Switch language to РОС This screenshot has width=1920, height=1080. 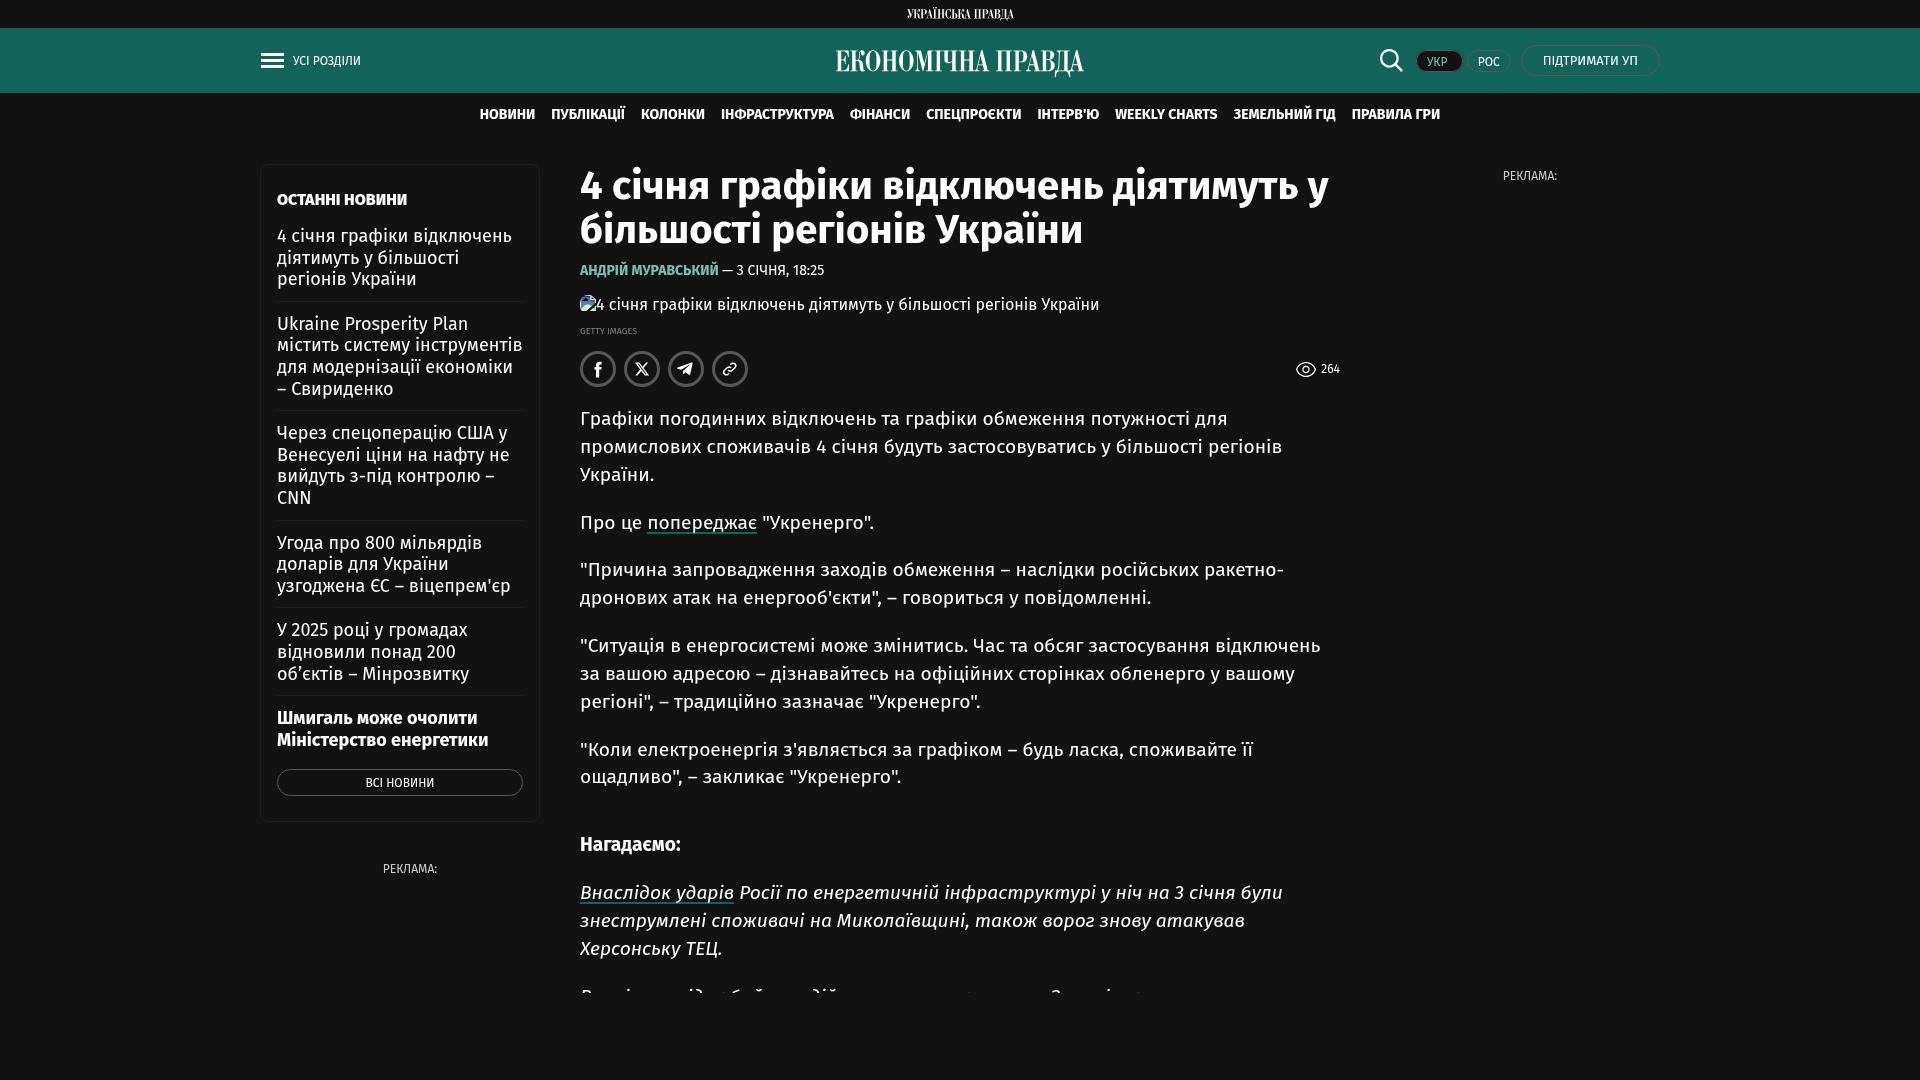(x=1488, y=62)
